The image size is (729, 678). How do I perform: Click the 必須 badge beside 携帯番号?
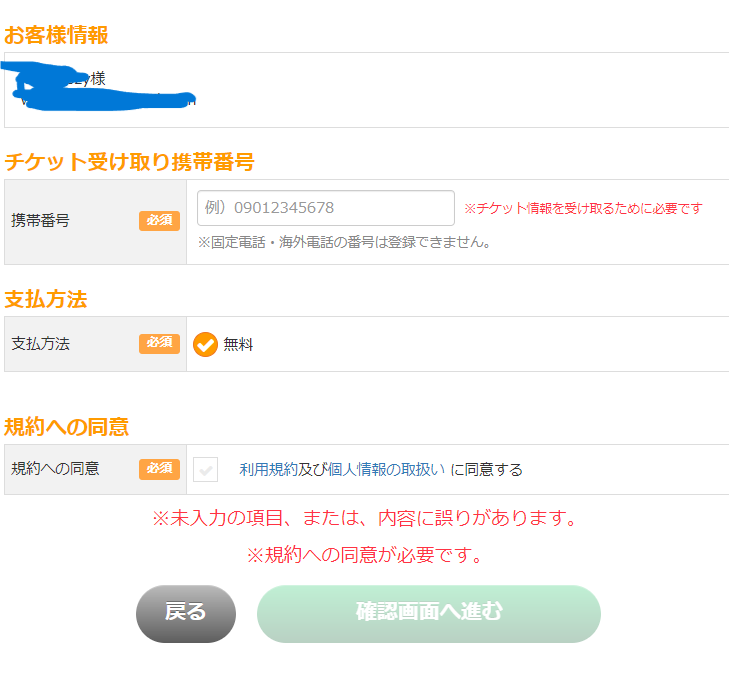(159, 220)
